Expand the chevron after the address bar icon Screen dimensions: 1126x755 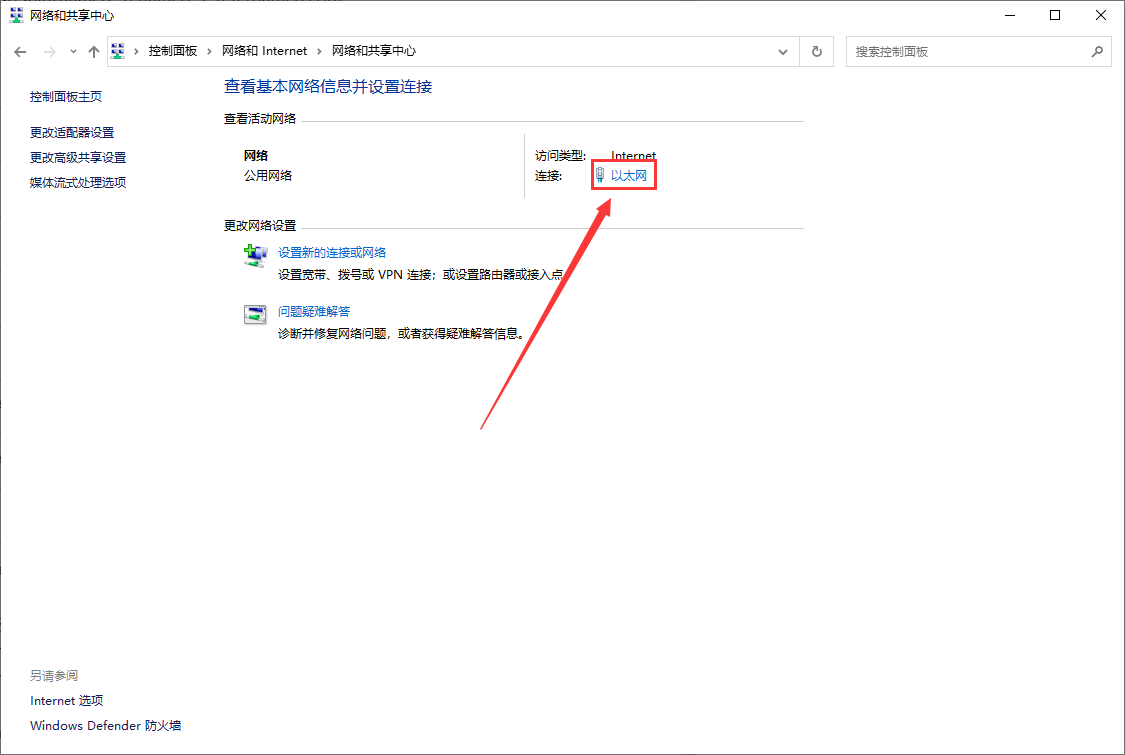(x=136, y=51)
